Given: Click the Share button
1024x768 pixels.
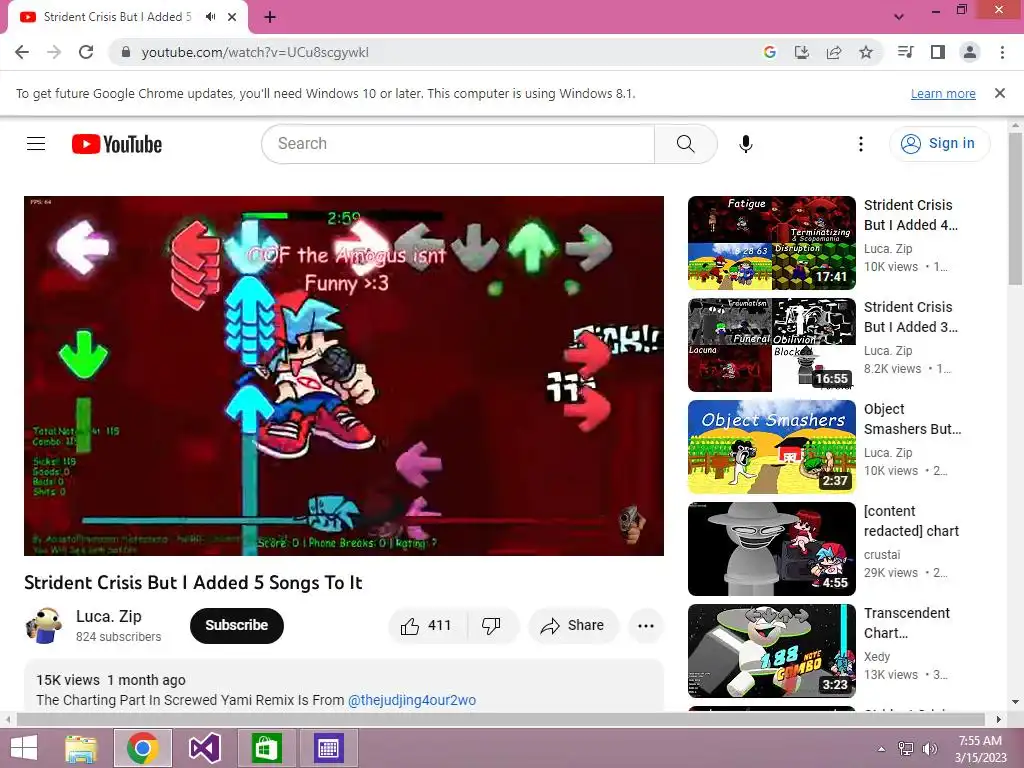Looking at the screenshot, I should point(573,626).
